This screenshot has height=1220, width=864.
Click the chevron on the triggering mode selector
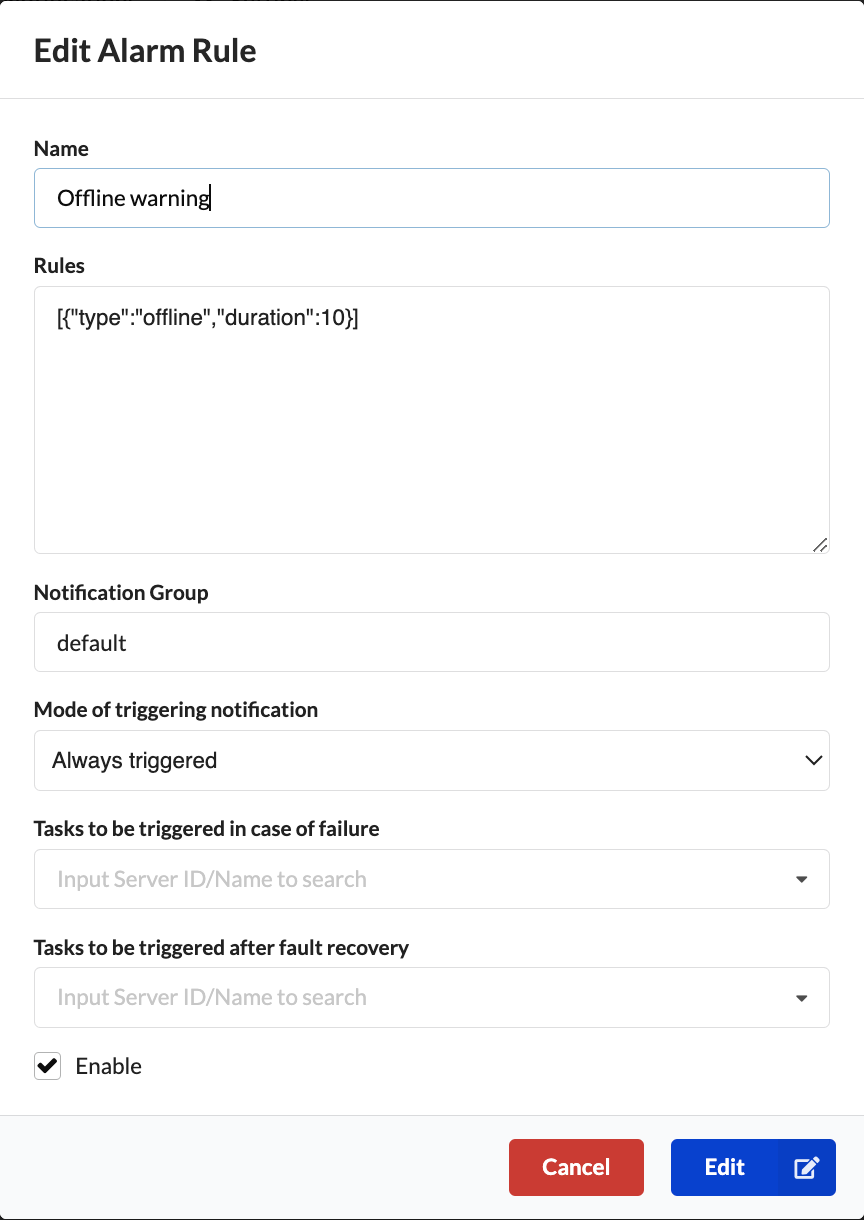(x=816, y=760)
